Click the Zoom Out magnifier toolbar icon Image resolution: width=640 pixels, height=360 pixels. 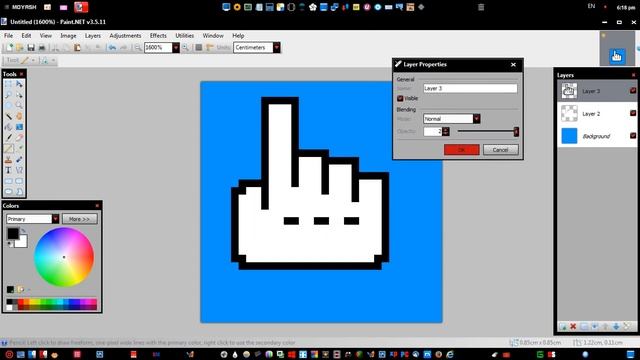138,47
